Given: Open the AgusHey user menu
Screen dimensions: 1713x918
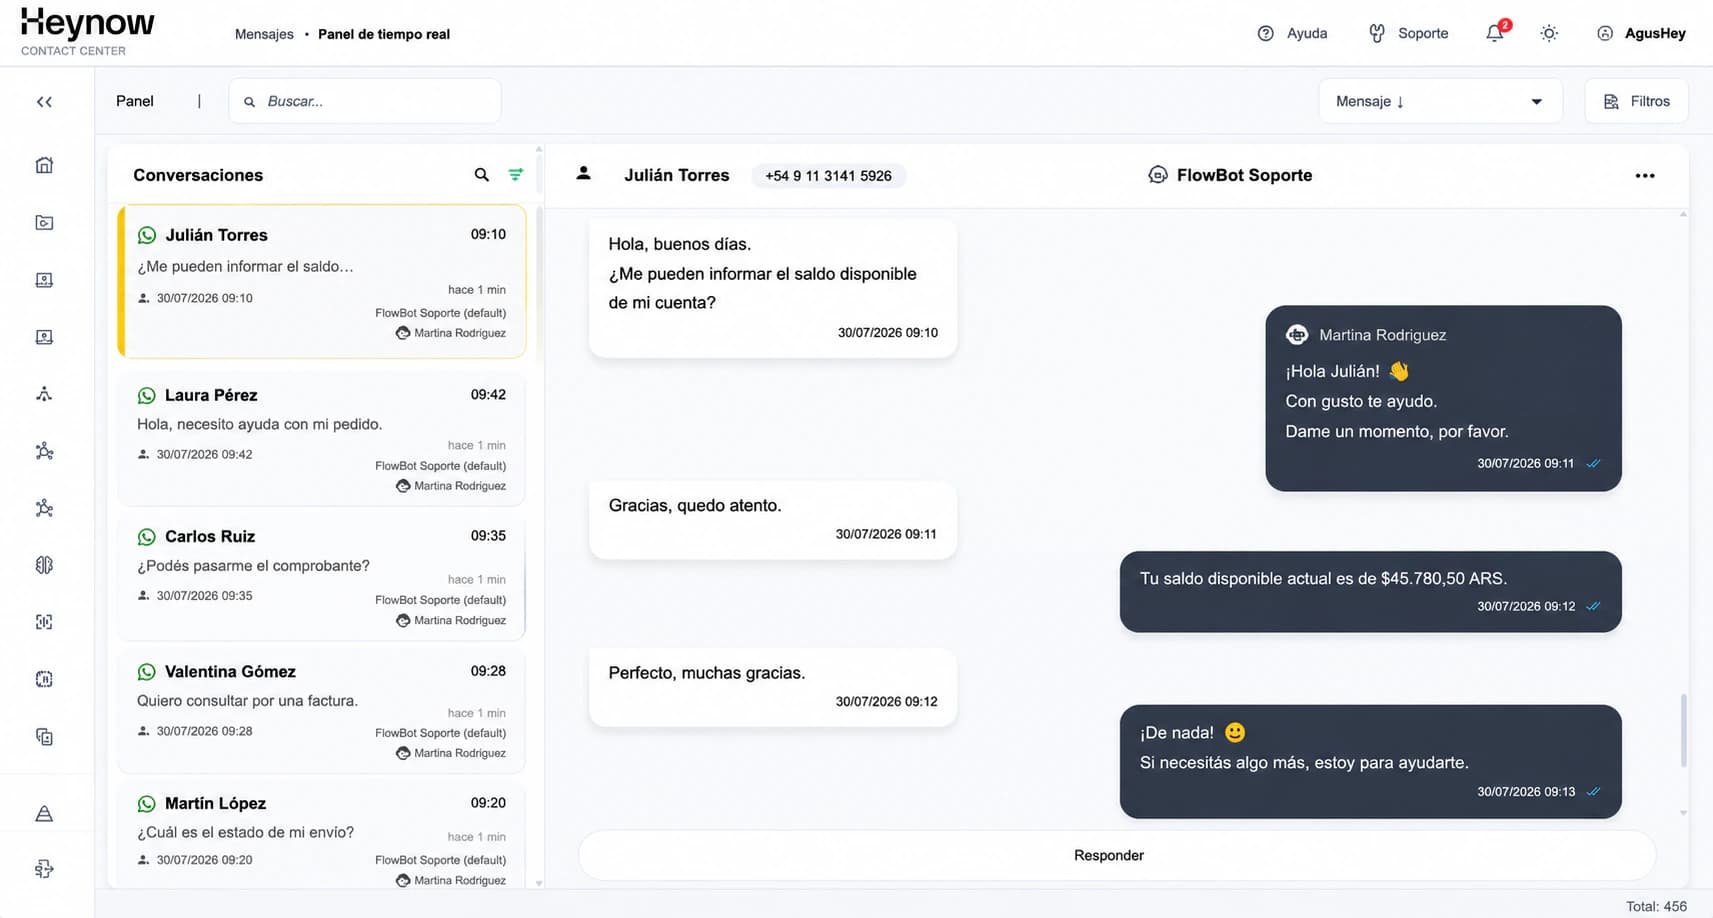Looking at the screenshot, I should pyautogui.click(x=1655, y=33).
